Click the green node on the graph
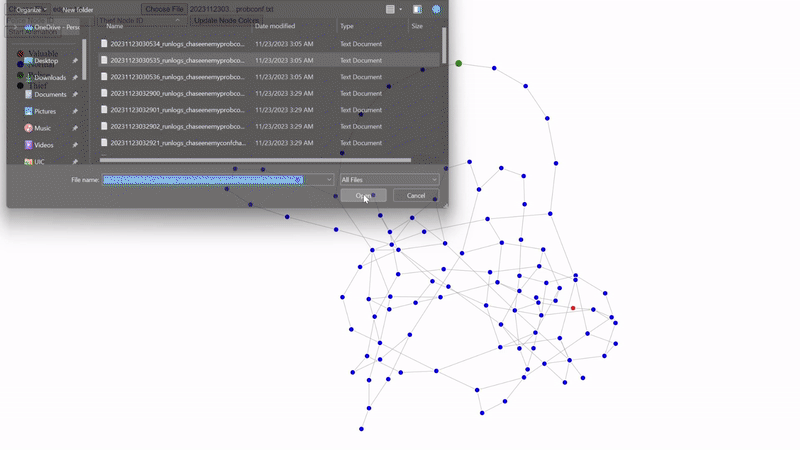 click(x=459, y=64)
